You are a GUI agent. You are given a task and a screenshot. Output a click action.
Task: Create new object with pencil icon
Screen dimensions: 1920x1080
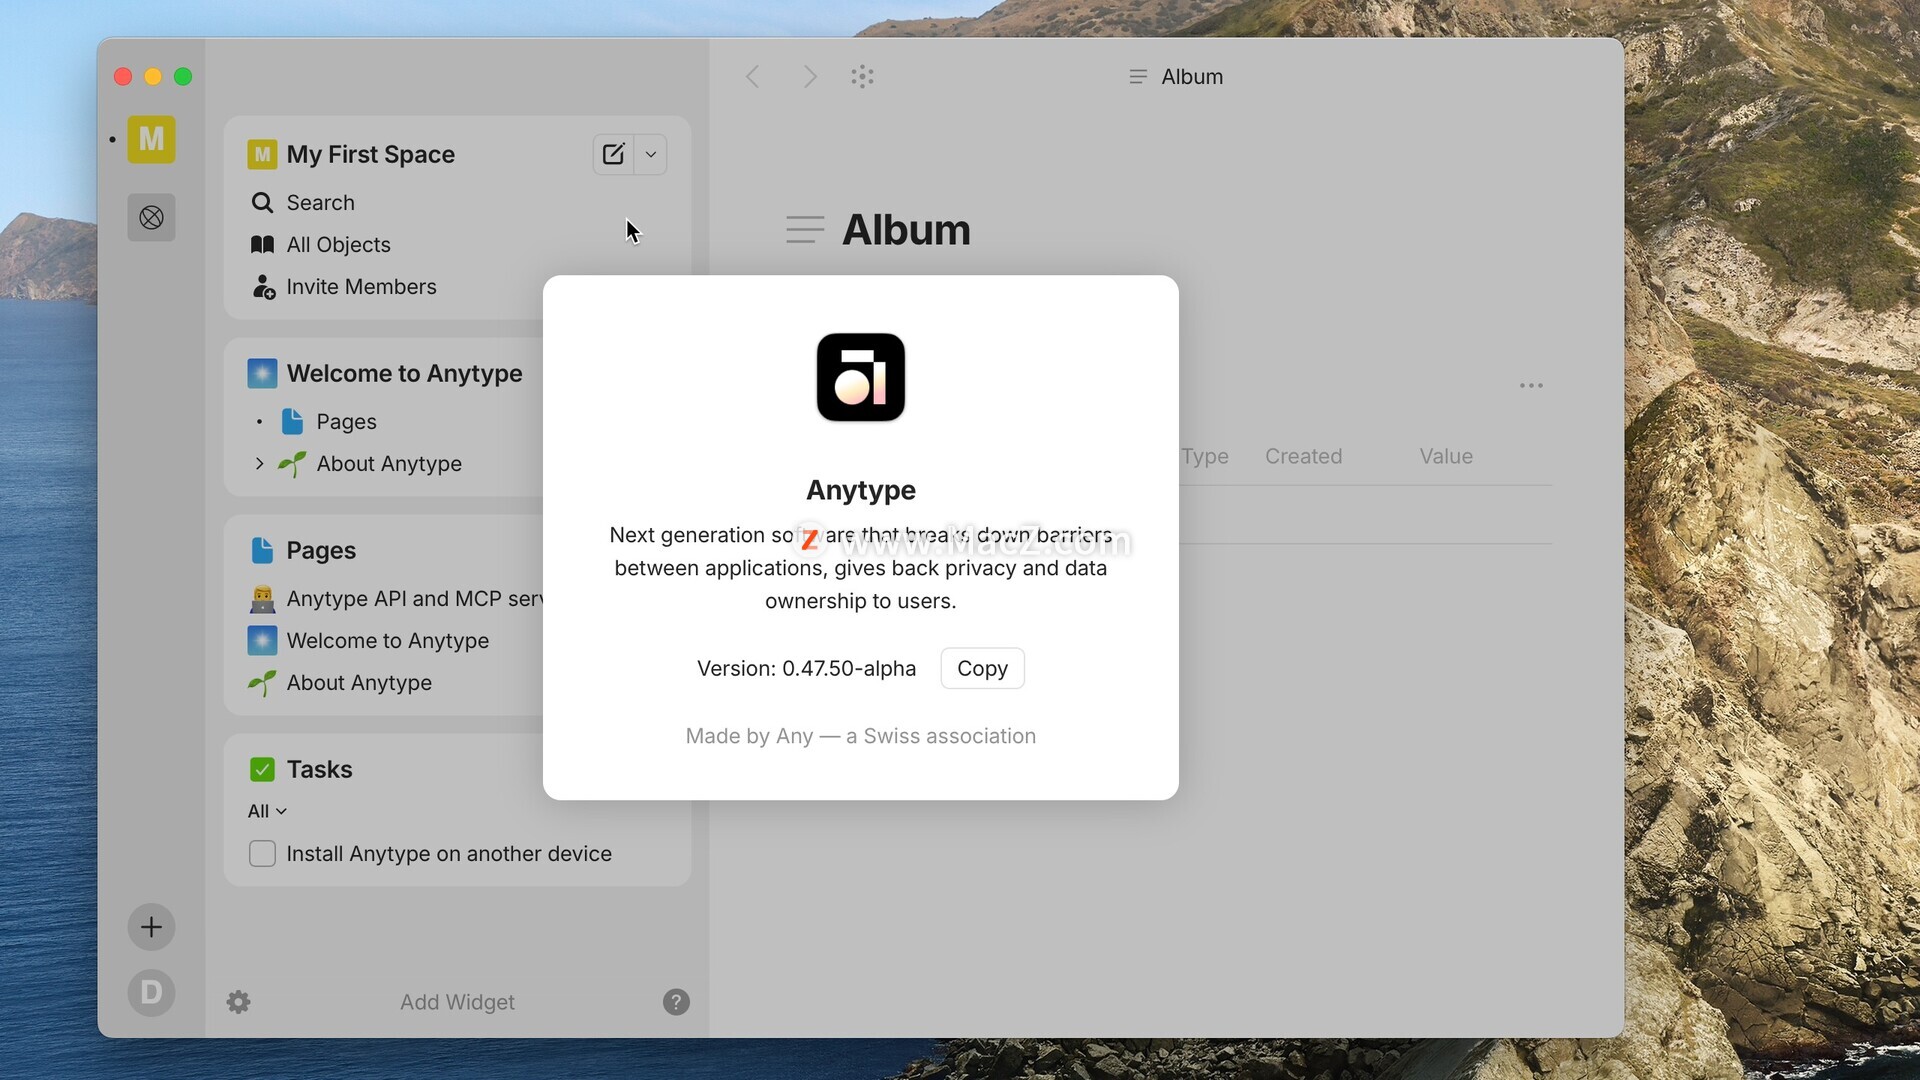(x=613, y=154)
